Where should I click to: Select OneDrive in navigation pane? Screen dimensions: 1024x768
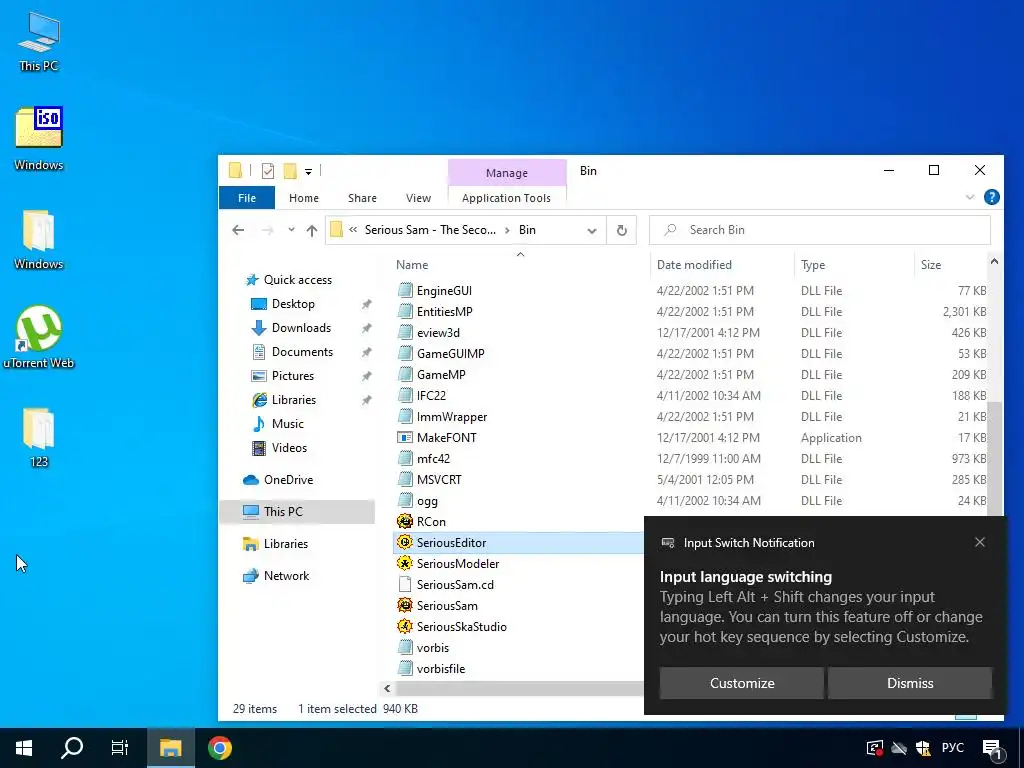click(x=288, y=480)
